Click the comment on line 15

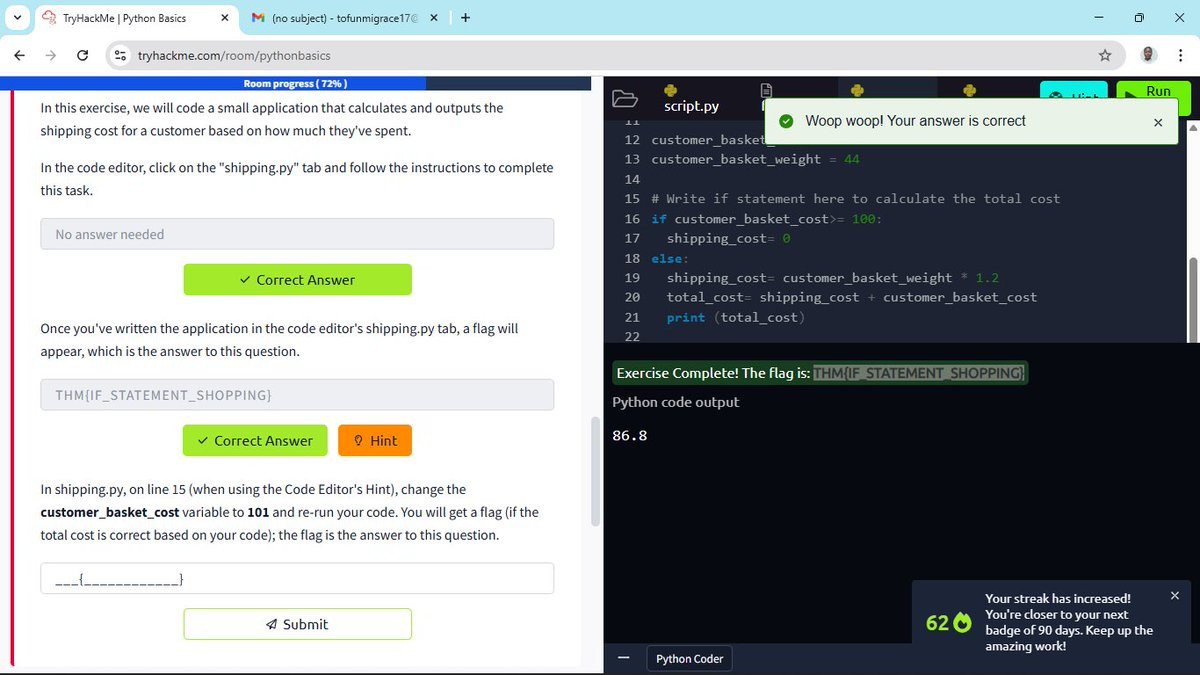coord(856,199)
